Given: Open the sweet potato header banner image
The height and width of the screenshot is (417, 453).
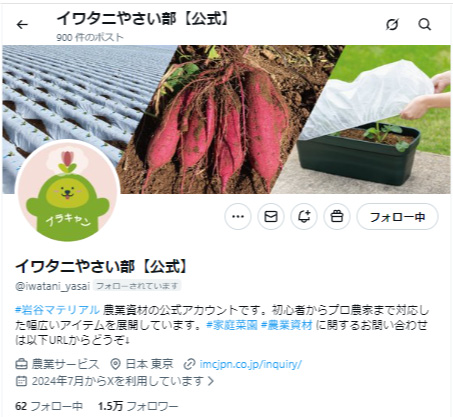Looking at the screenshot, I should click(226, 119).
